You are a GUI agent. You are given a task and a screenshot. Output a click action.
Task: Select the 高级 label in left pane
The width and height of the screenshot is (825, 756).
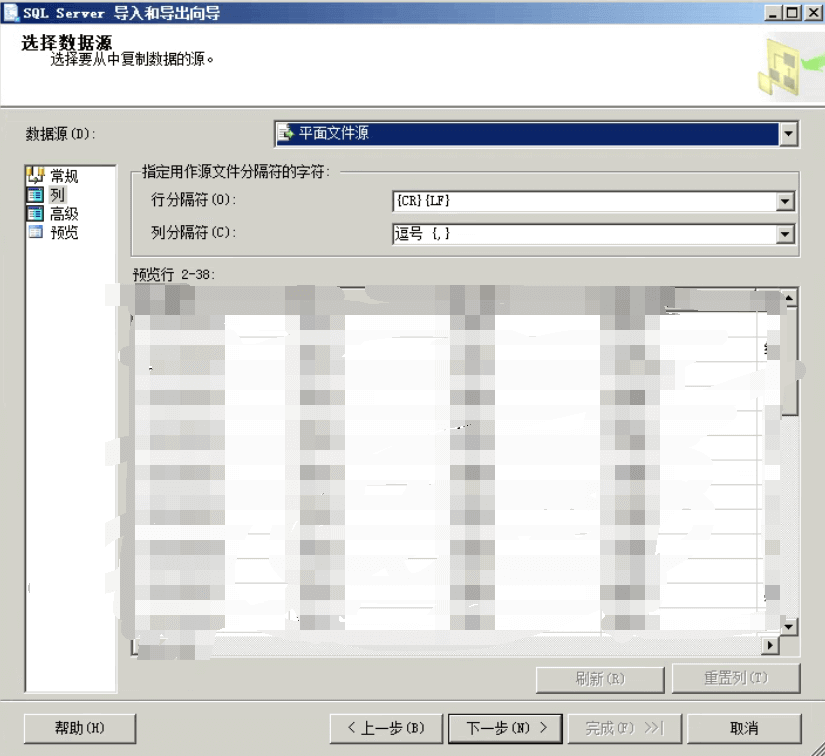[64, 214]
